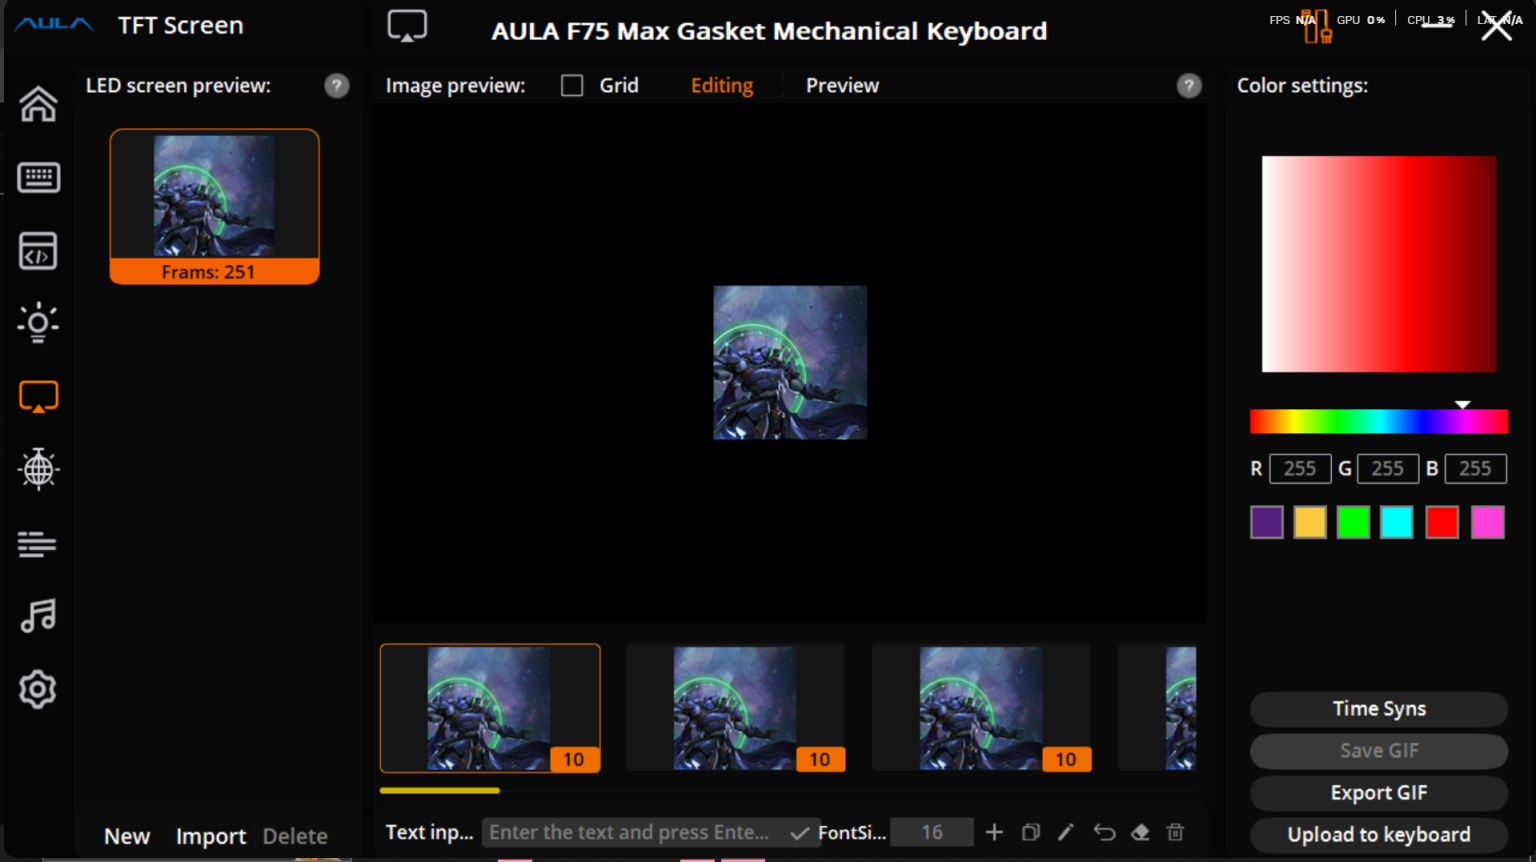Image resolution: width=1536 pixels, height=862 pixels.
Task: Open the macro editor sidebar icon
Action: 38,250
